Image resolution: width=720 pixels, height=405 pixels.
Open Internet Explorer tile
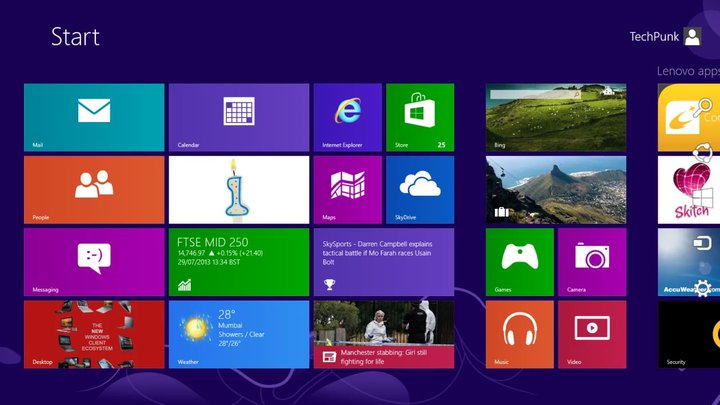(x=348, y=118)
